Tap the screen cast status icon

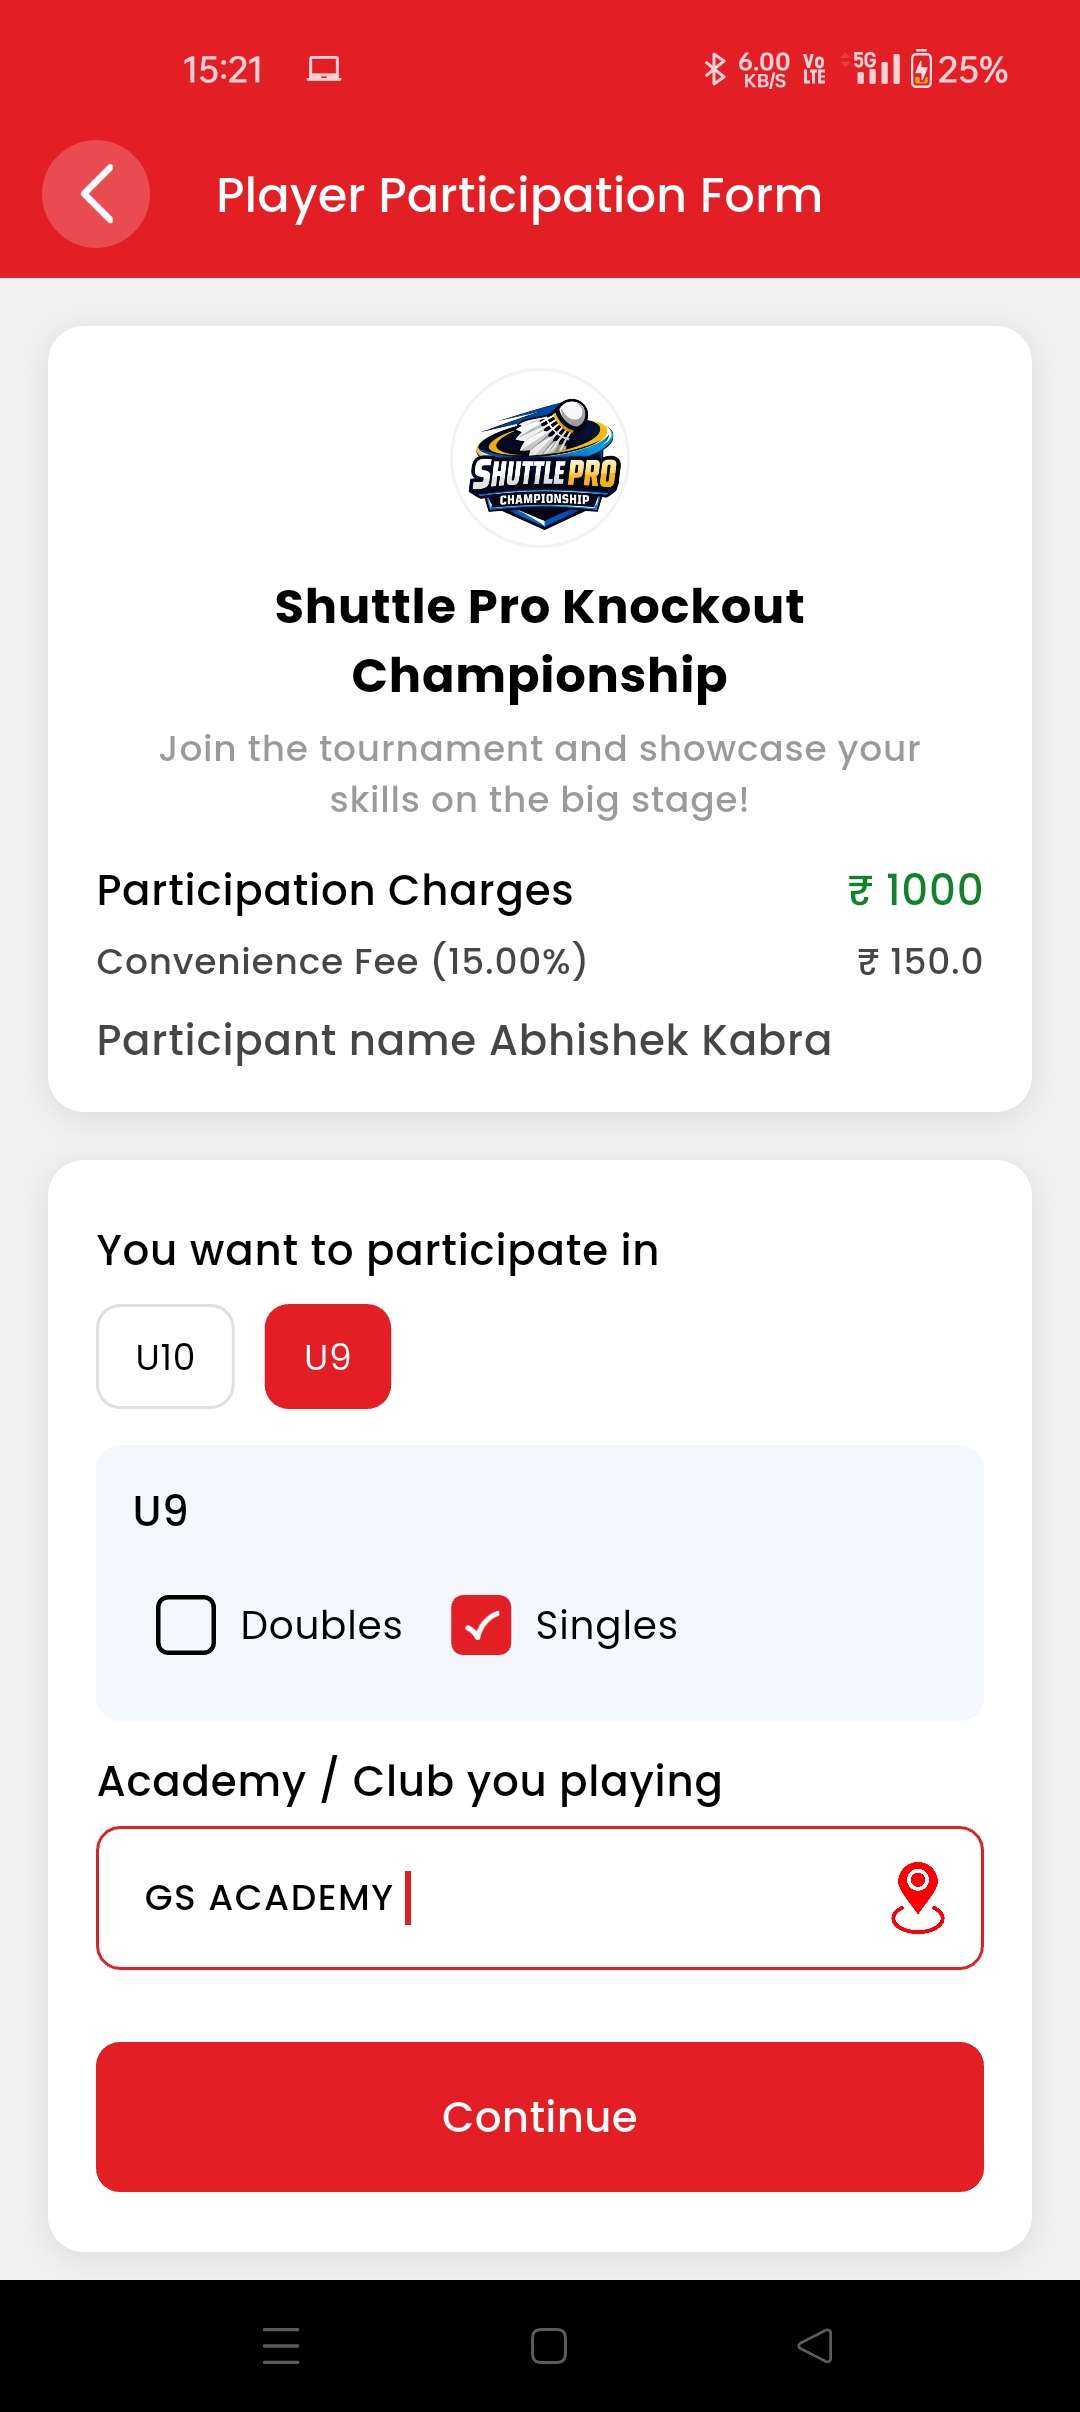coord(323,69)
